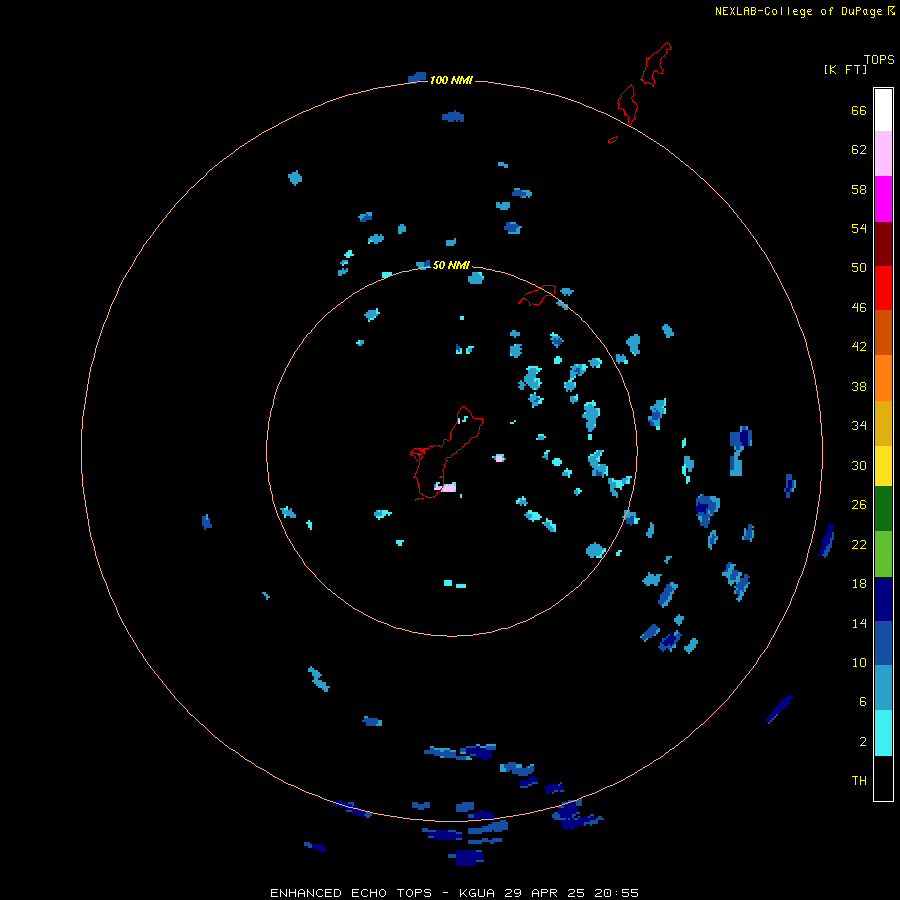Click the light green legend swatch
900x900 pixels.
[x=883, y=554]
